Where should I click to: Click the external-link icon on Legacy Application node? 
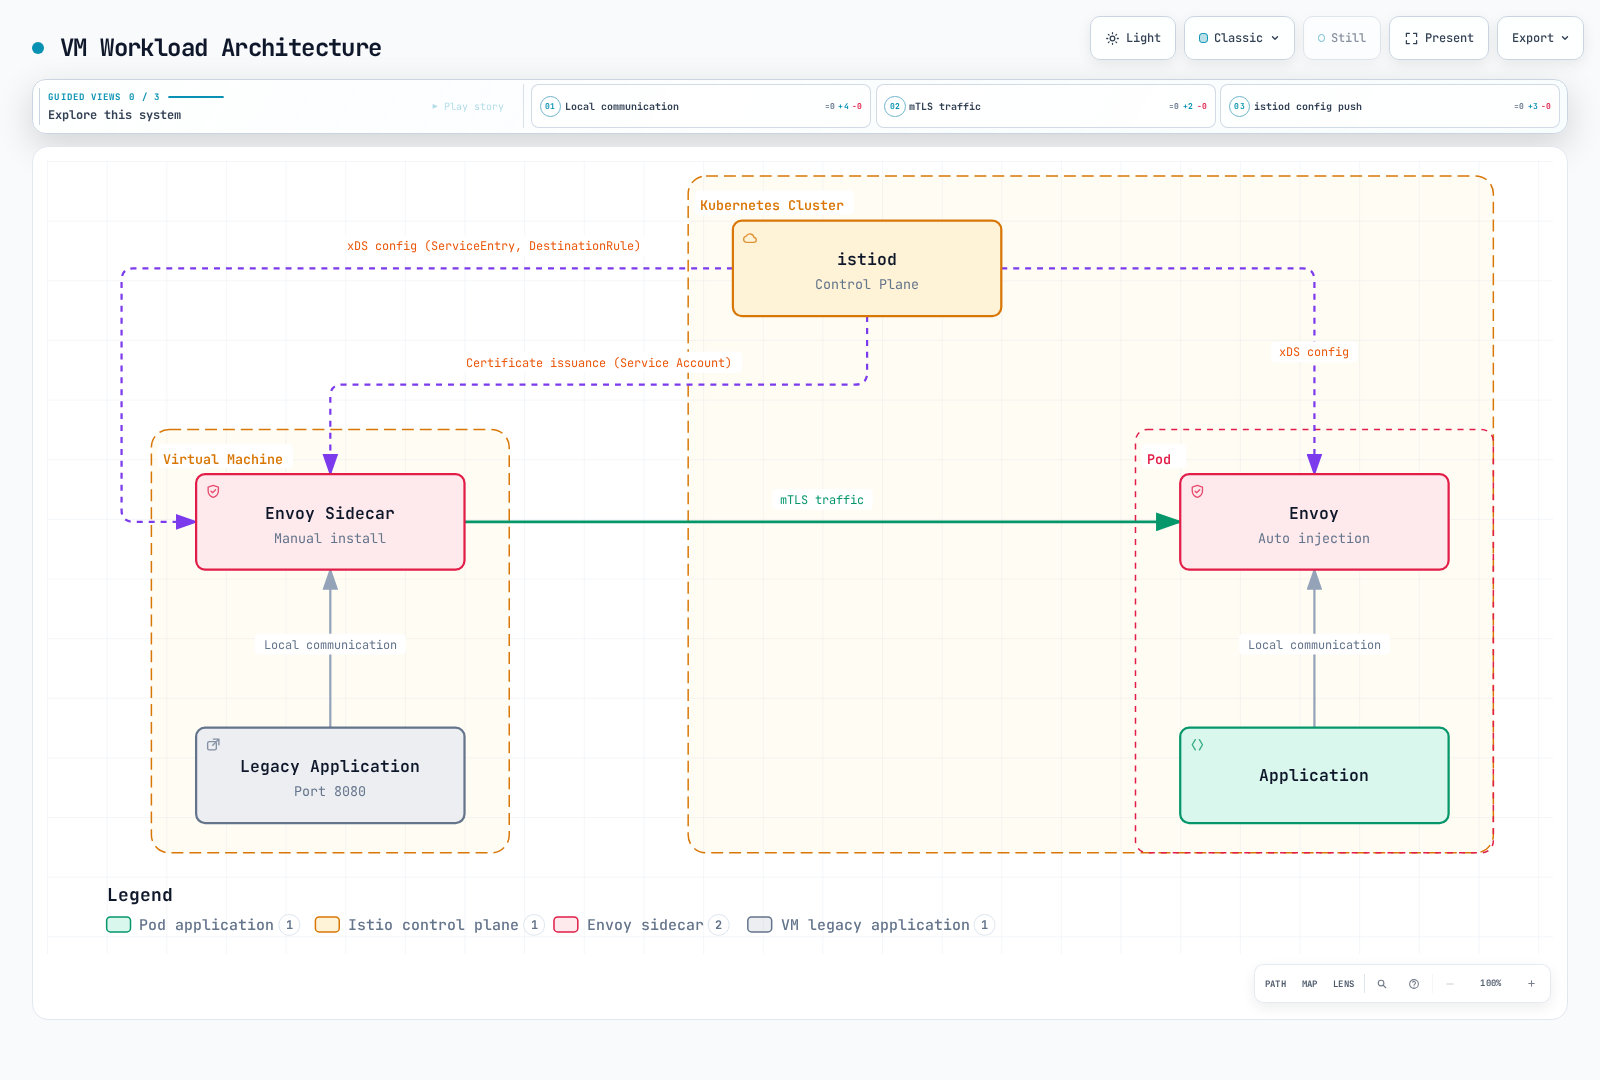click(x=213, y=745)
